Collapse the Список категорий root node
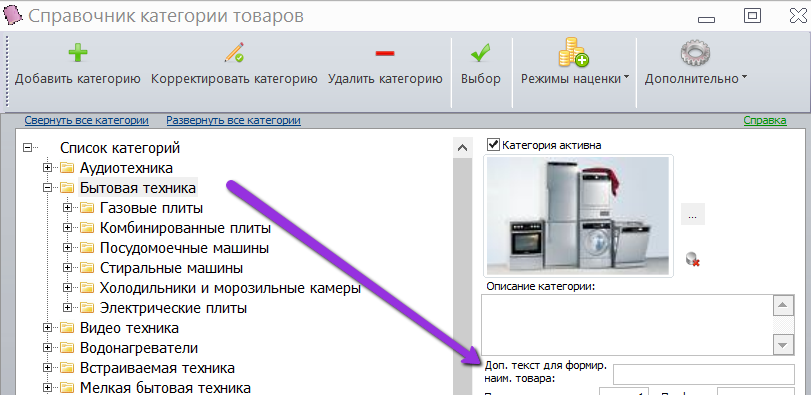811x395 pixels. (x=27, y=148)
